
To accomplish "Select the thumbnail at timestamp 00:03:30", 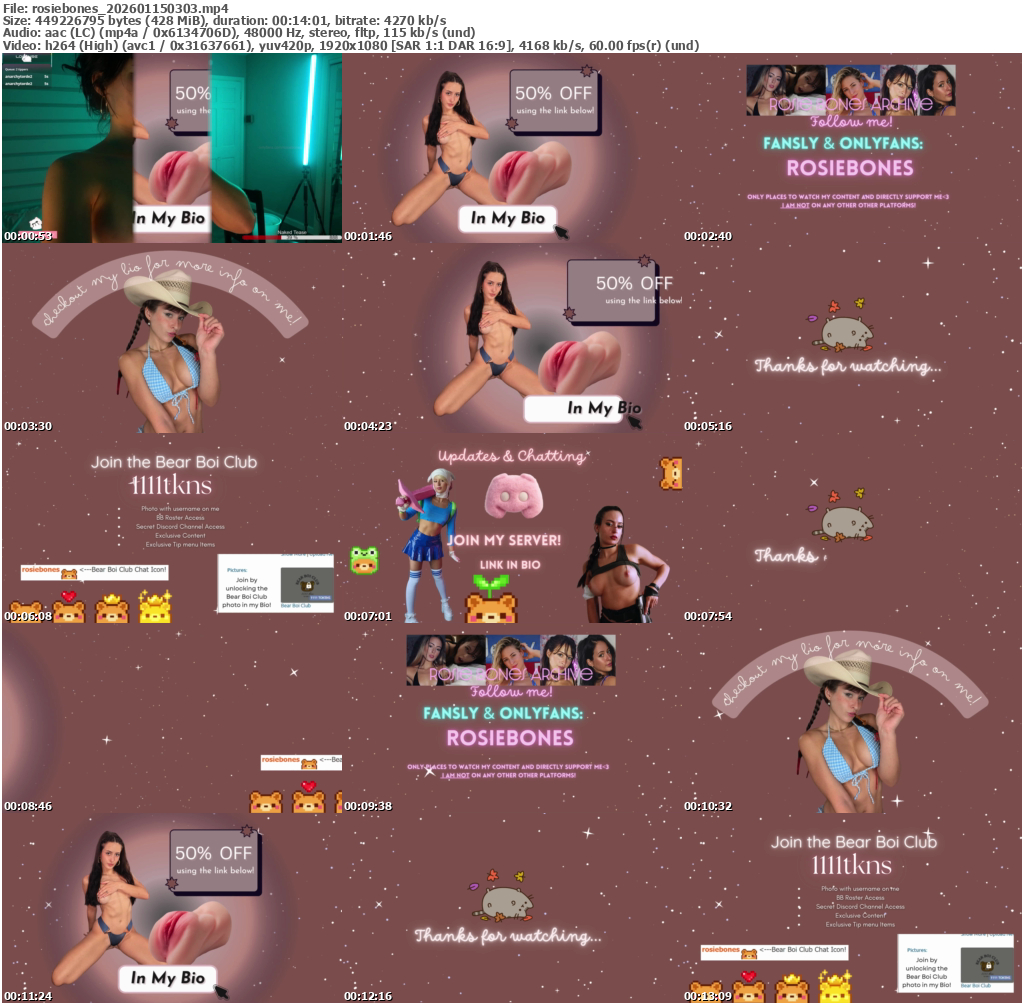I will (x=172, y=339).
